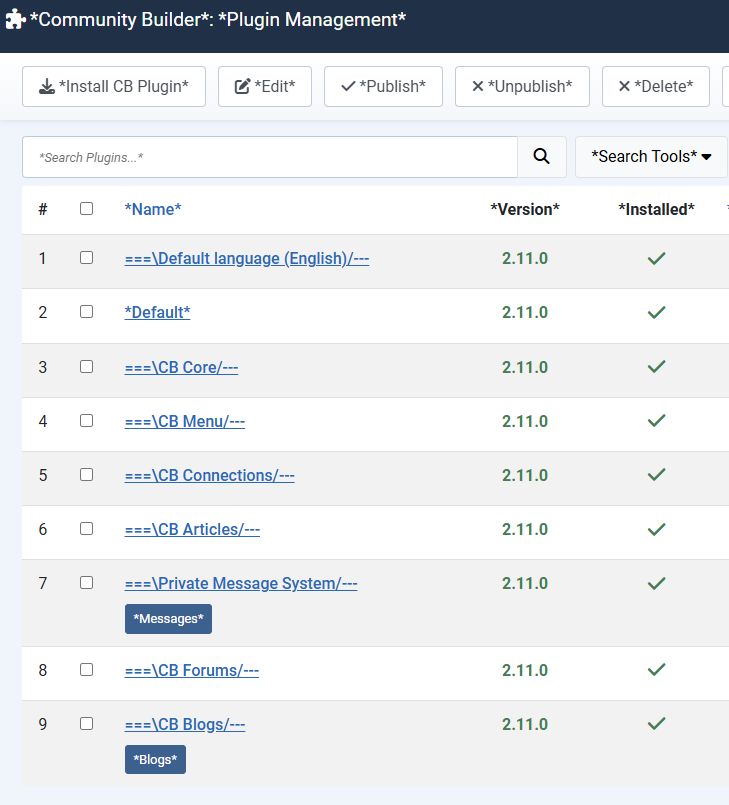This screenshot has width=729, height=805.
Task: Toggle the select-all checkbox in header
Action: pyautogui.click(x=86, y=209)
